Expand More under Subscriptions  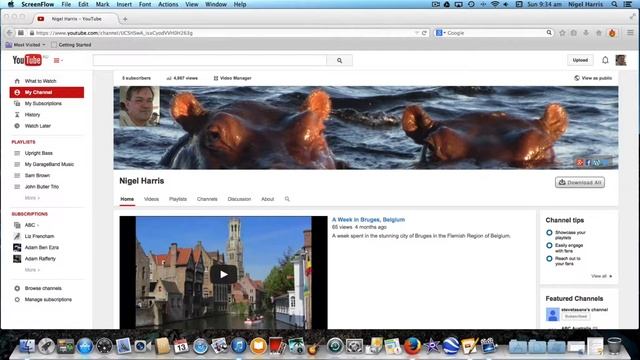click(32, 270)
